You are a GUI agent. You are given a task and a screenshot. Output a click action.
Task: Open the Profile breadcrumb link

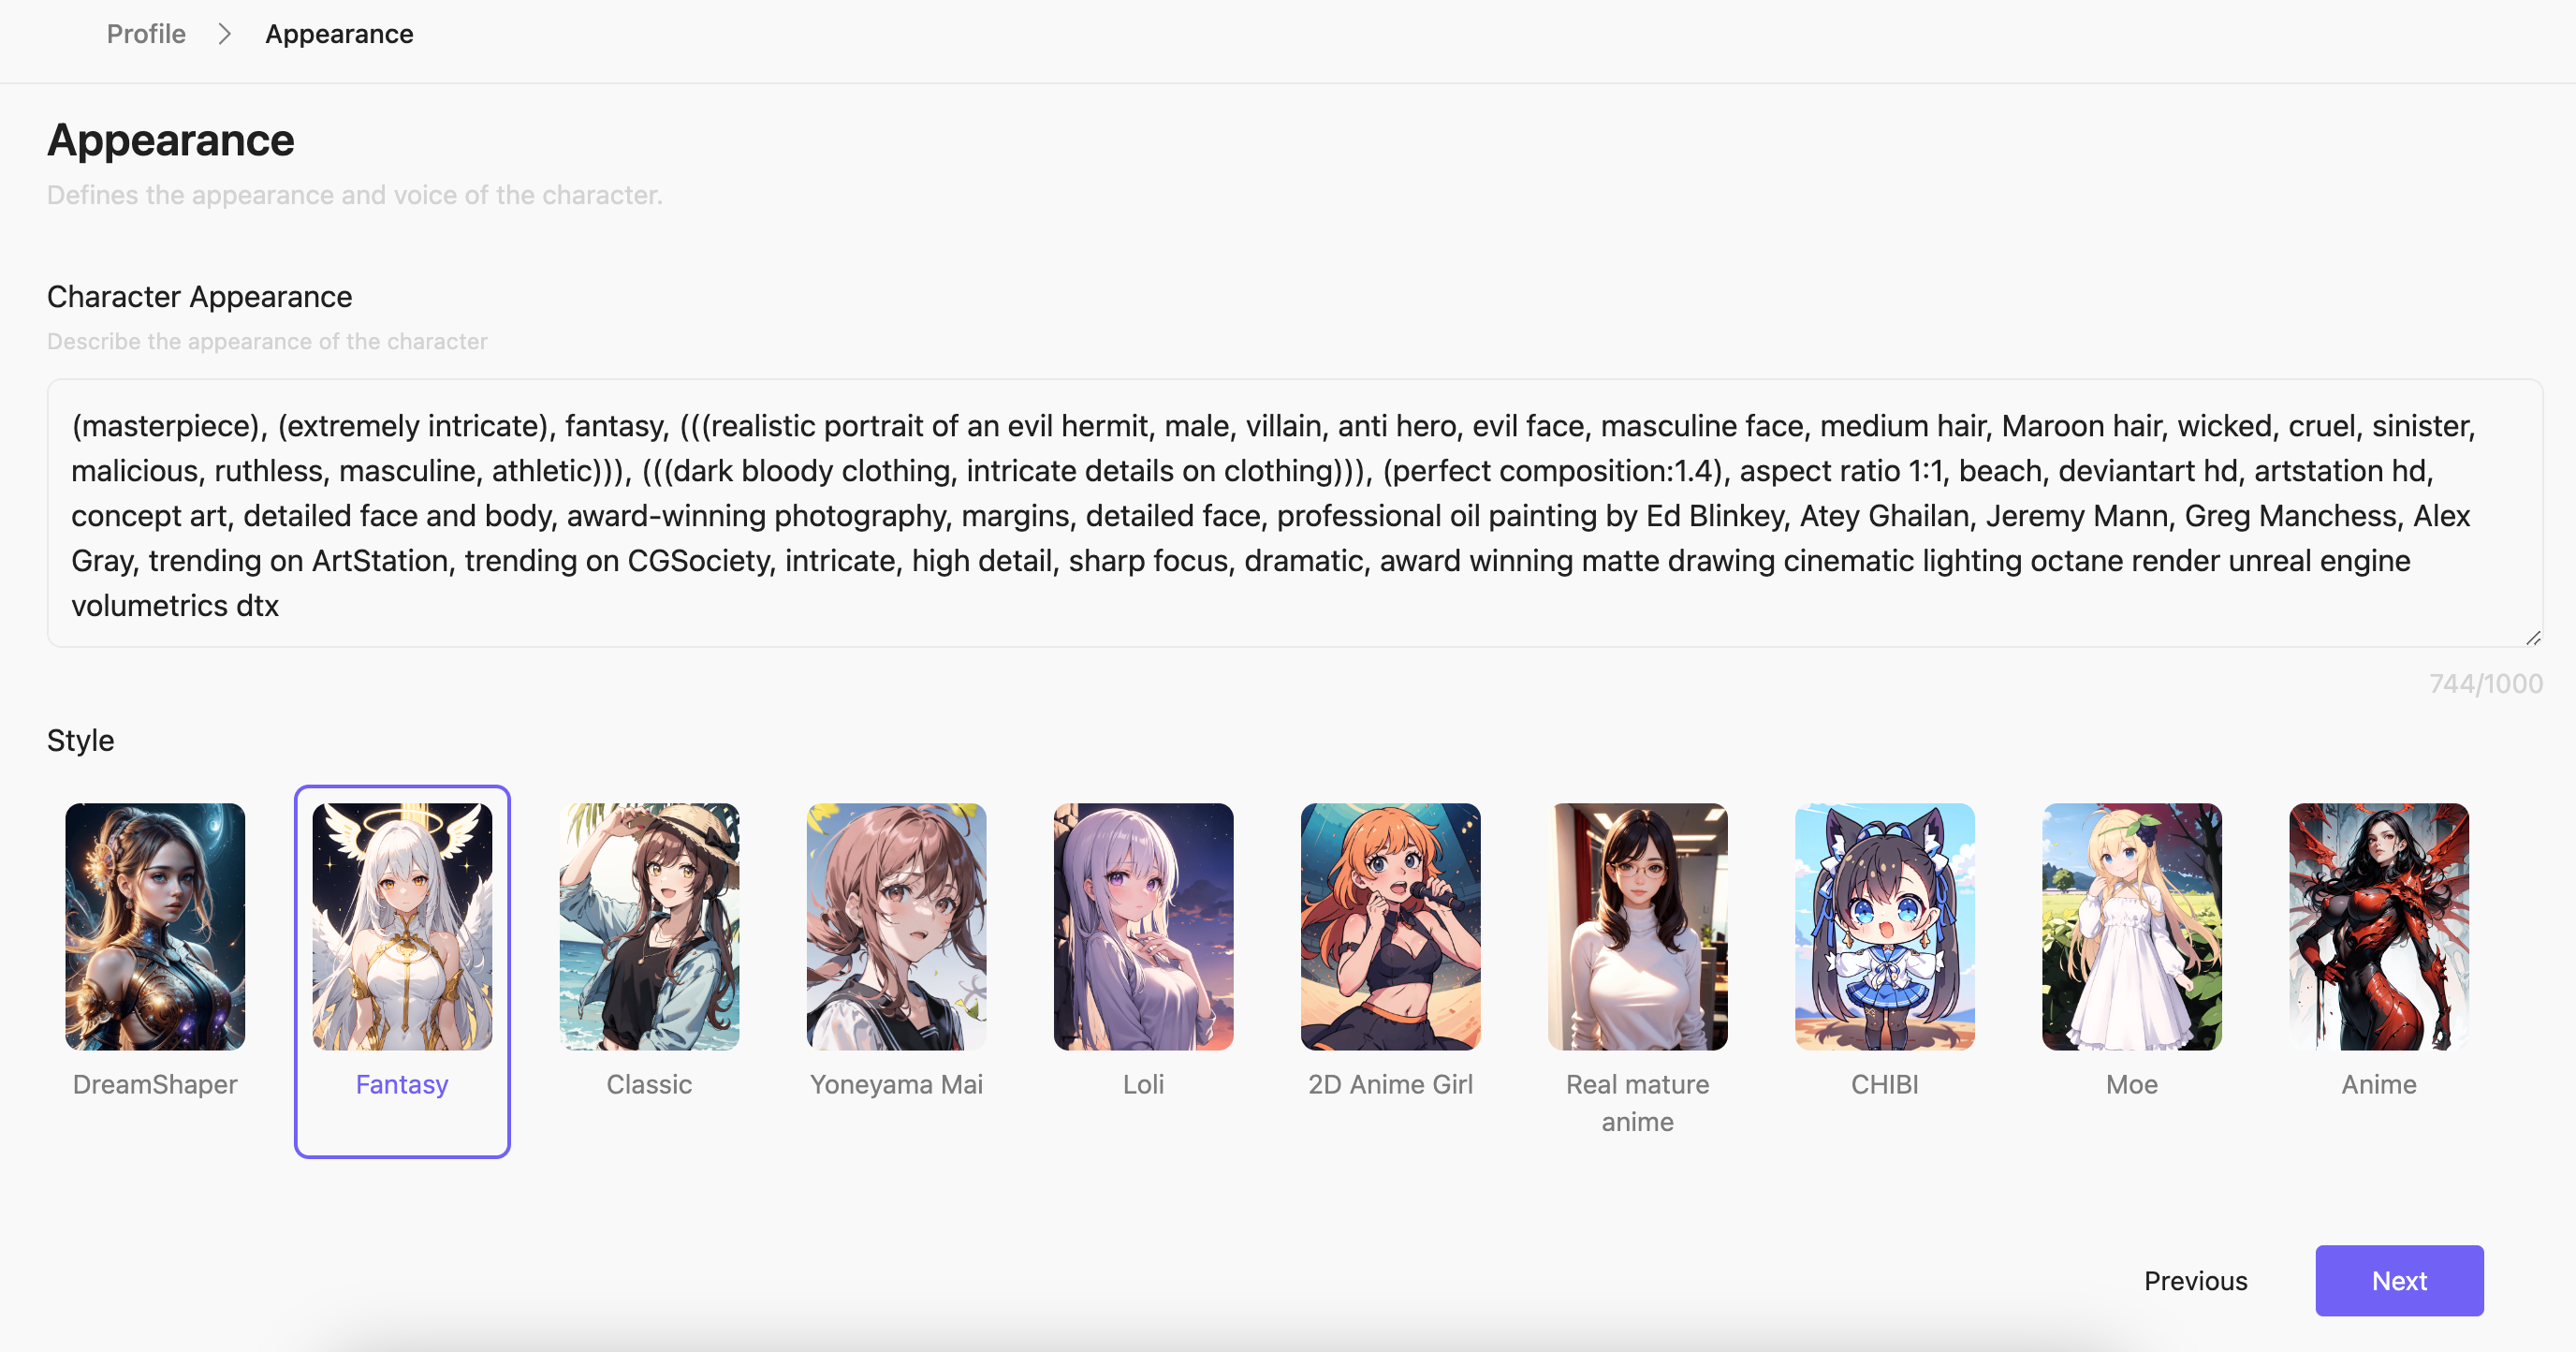point(146,34)
